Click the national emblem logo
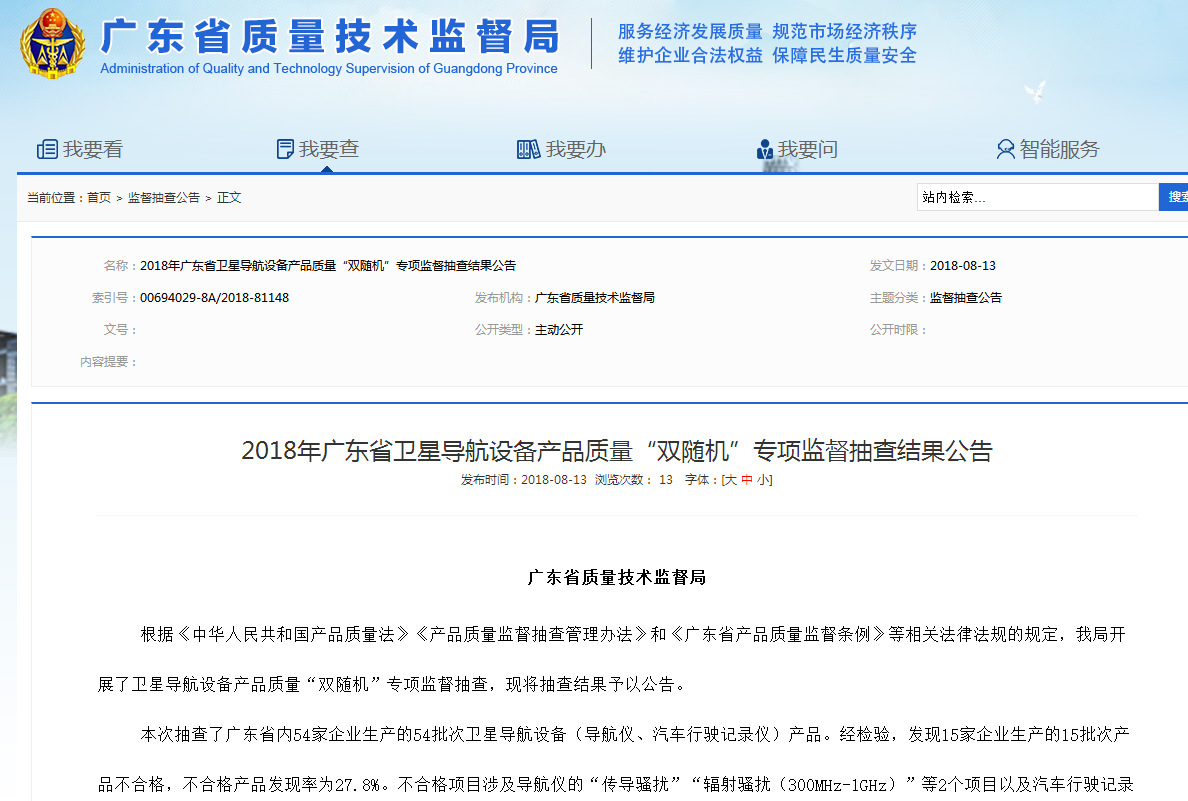The image size is (1188, 801). coord(52,43)
